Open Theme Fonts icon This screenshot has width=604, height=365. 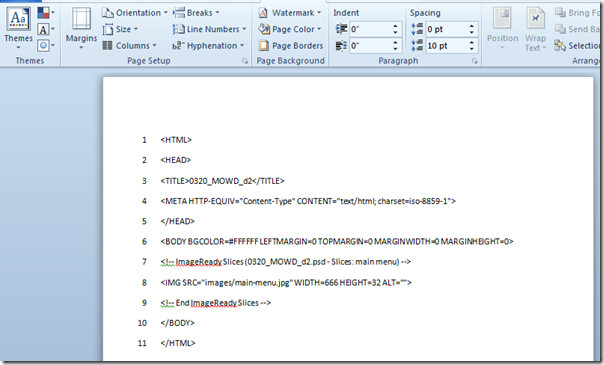click(x=45, y=29)
